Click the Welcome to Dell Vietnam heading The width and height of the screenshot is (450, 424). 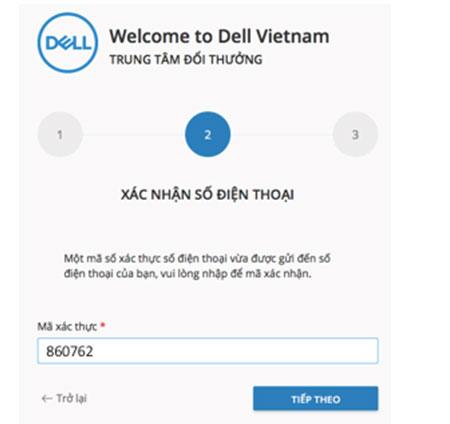pos(219,36)
